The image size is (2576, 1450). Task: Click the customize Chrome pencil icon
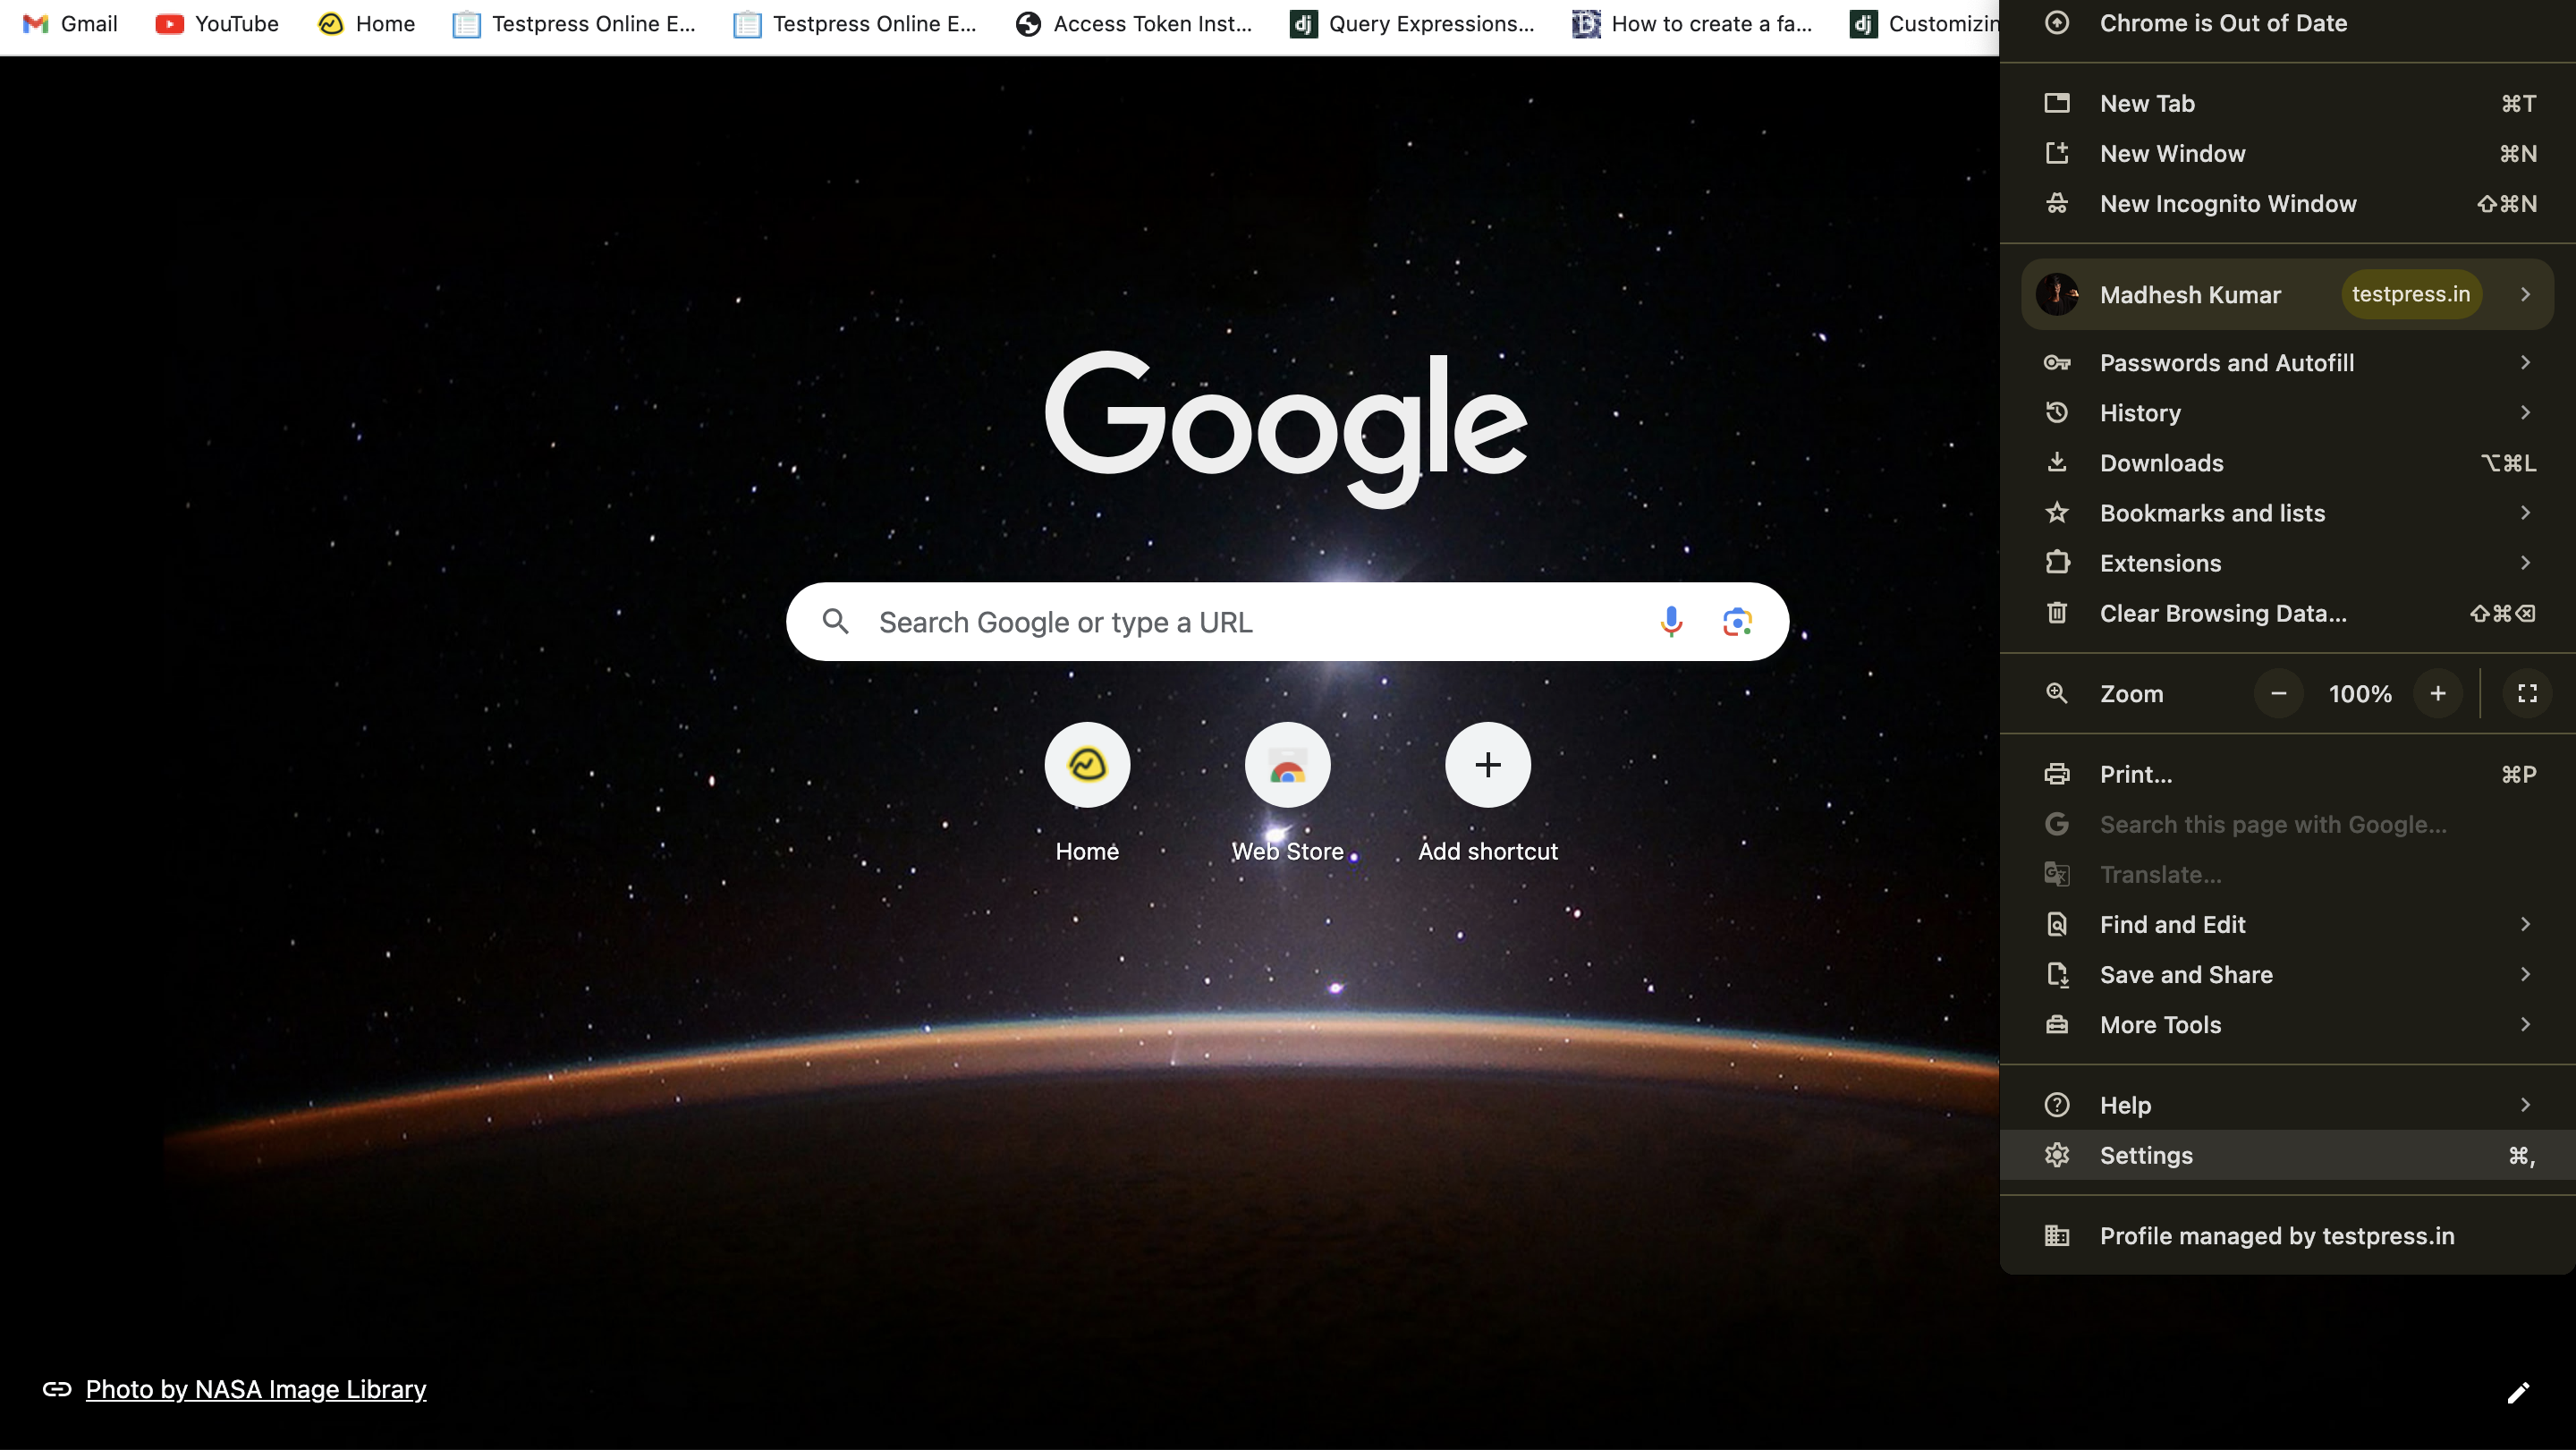point(2518,1392)
